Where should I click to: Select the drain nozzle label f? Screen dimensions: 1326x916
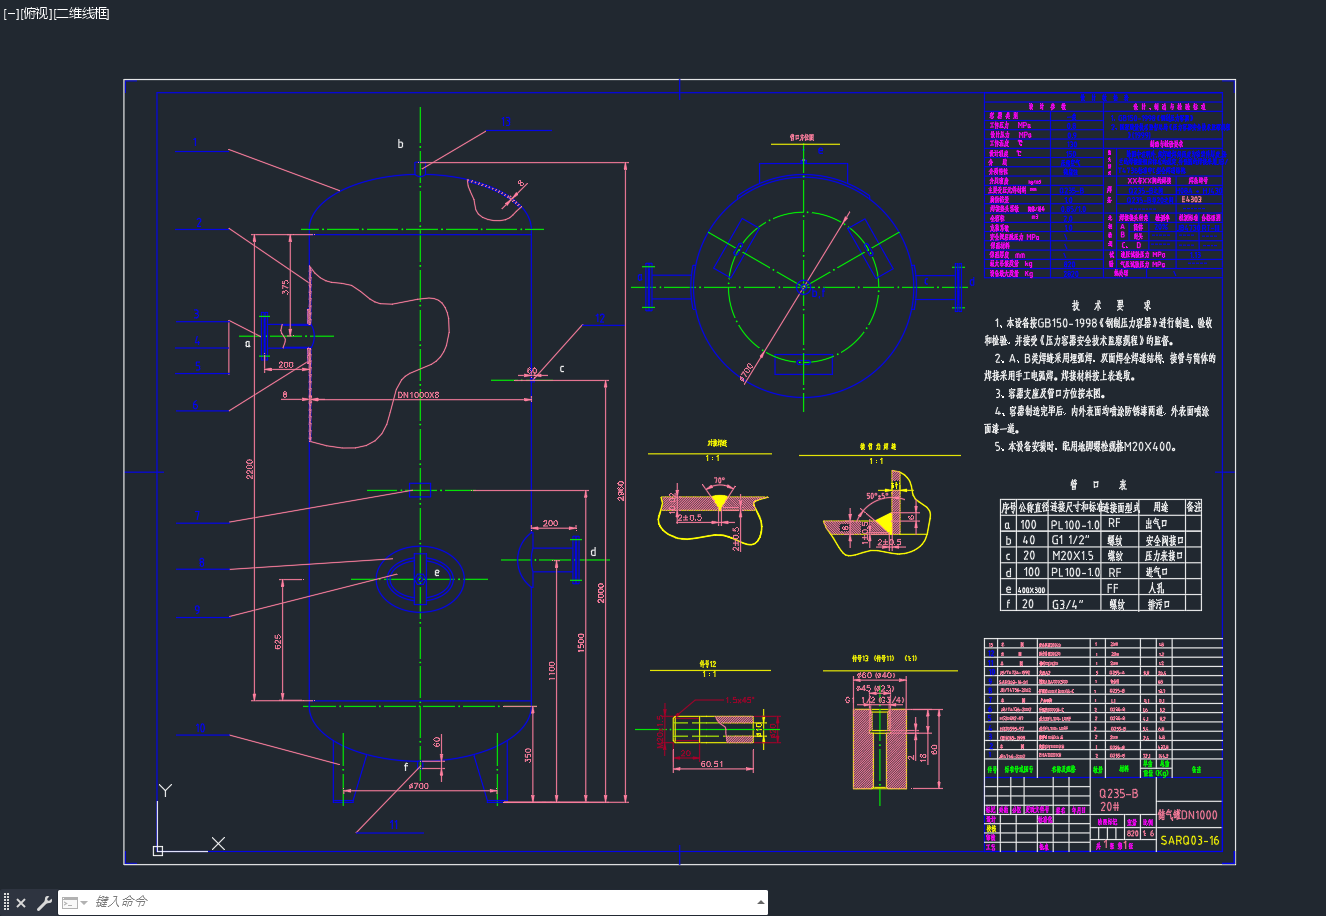pyautogui.click(x=406, y=767)
